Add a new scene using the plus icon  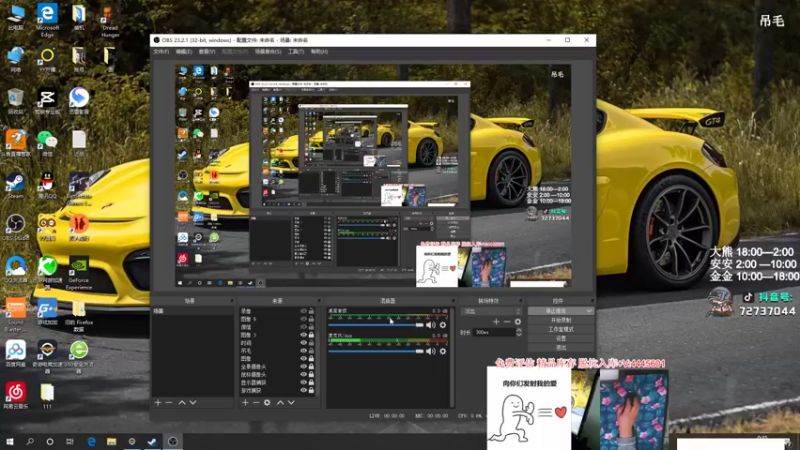(157, 402)
